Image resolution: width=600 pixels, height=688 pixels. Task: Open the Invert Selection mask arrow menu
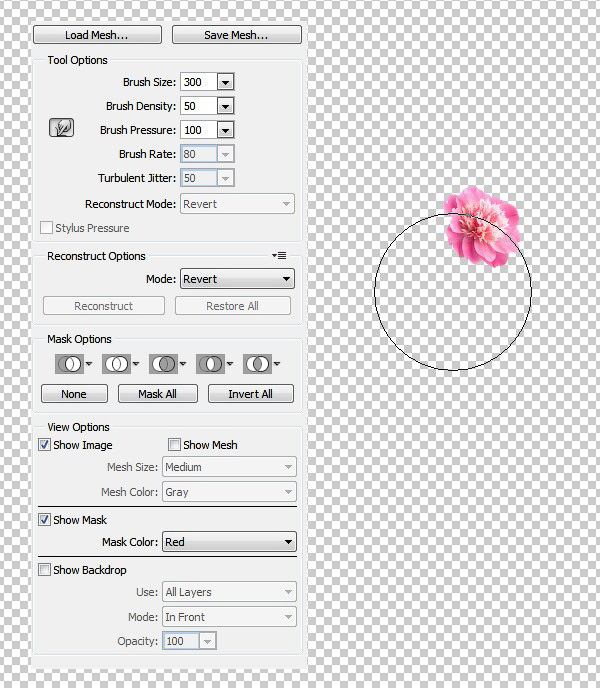click(277, 363)
